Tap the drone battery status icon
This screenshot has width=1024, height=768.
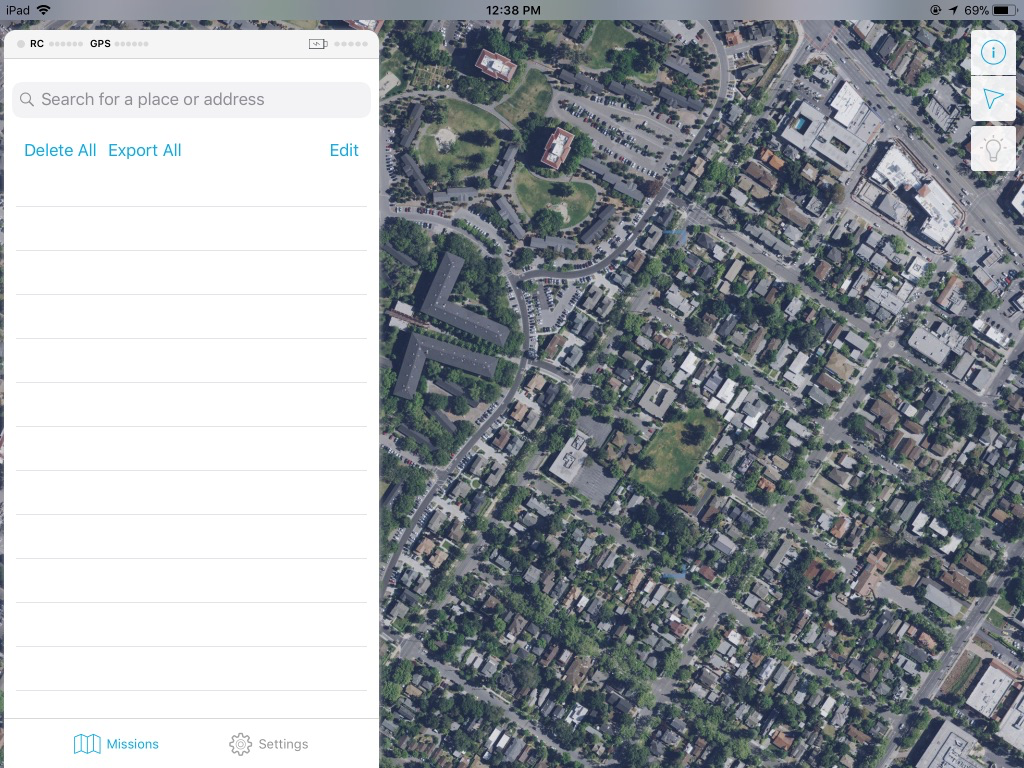tap(318, 44)
